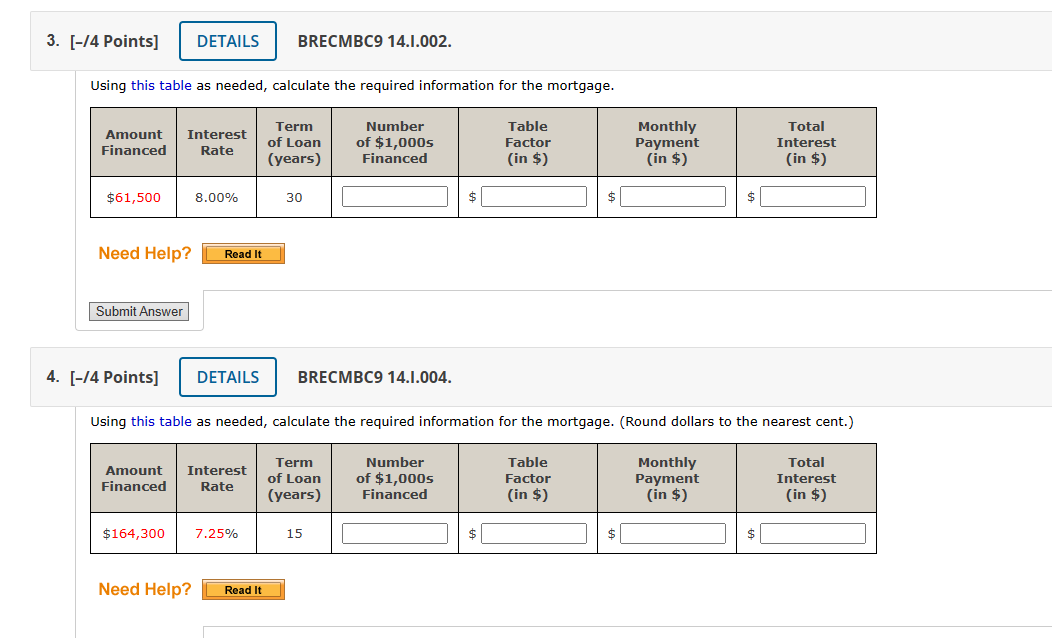This screenshot has height=638, width=1052.
Task: Click the Read It button for problem 4
Action: point(243,589)
